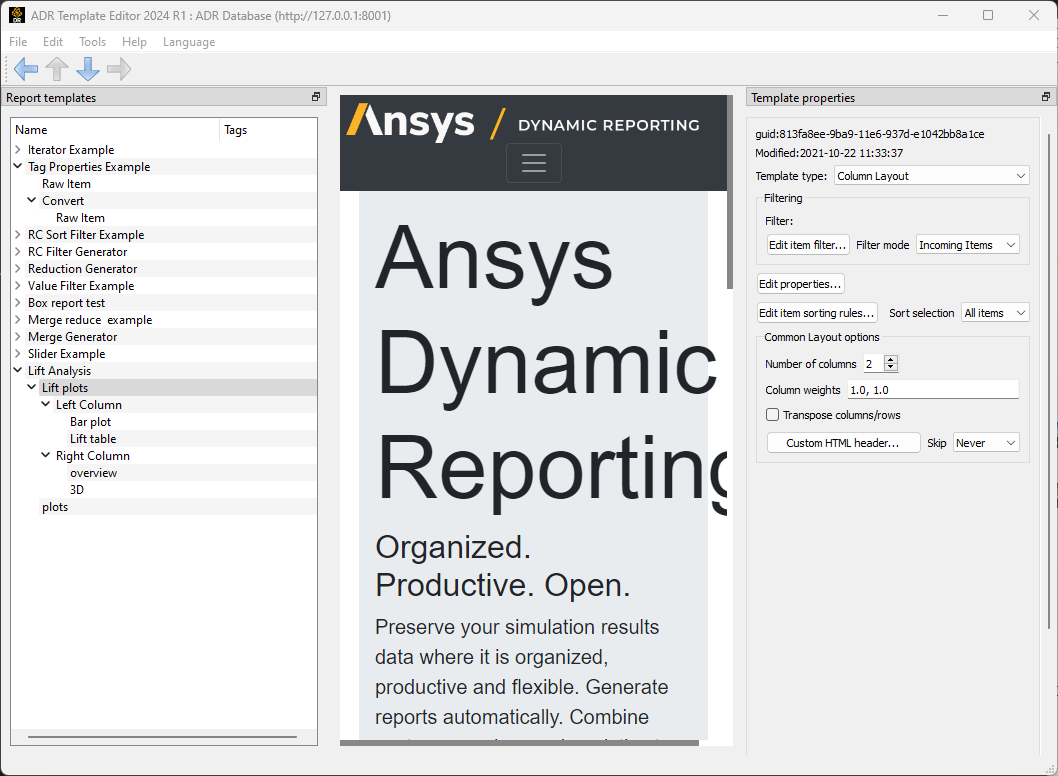Select the Box report test template

(x=66, y=303)
